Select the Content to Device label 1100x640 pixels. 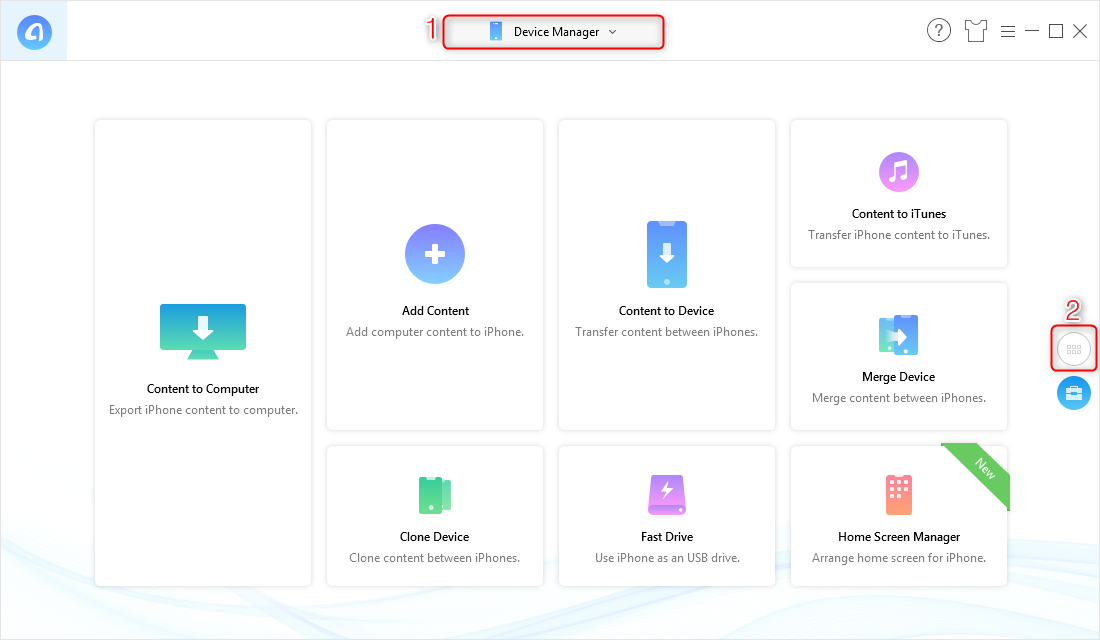point(666,311)
